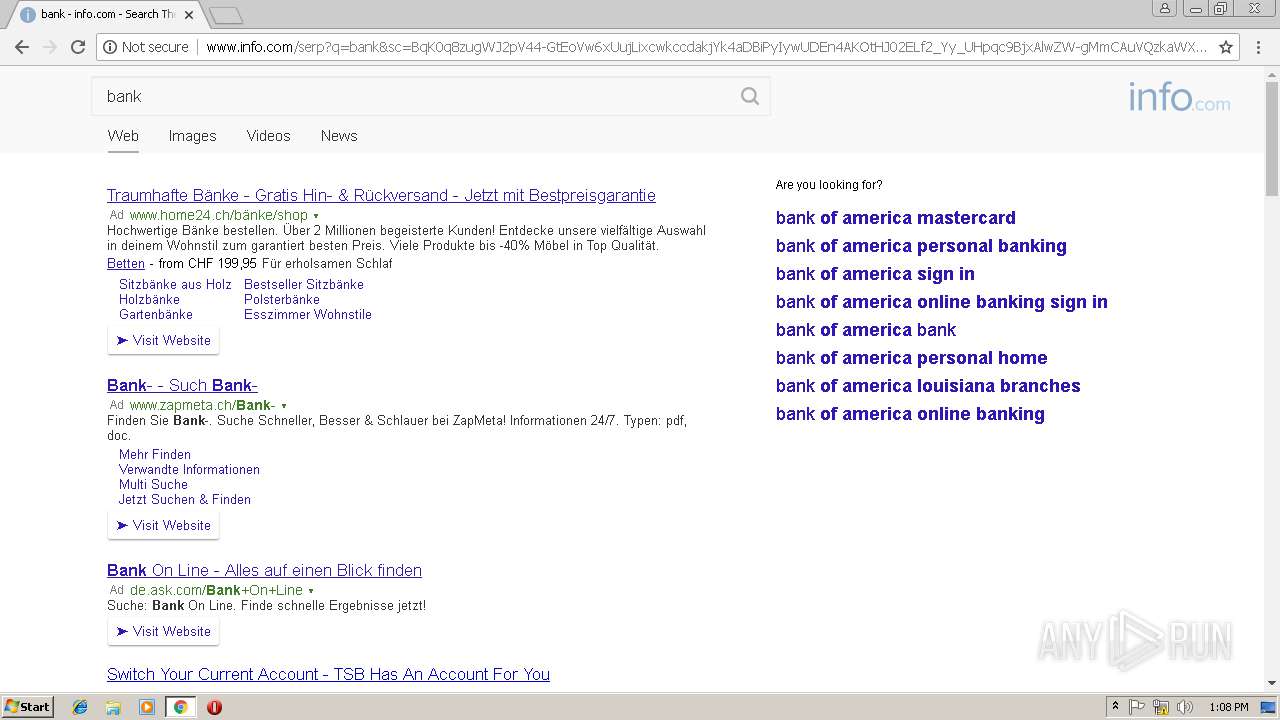Open the media player taskbar icon

(147, 707)
